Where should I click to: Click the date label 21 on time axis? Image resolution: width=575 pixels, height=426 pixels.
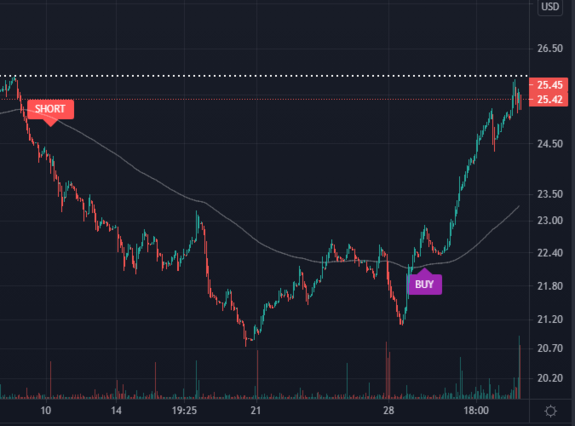tap(256, 410)
